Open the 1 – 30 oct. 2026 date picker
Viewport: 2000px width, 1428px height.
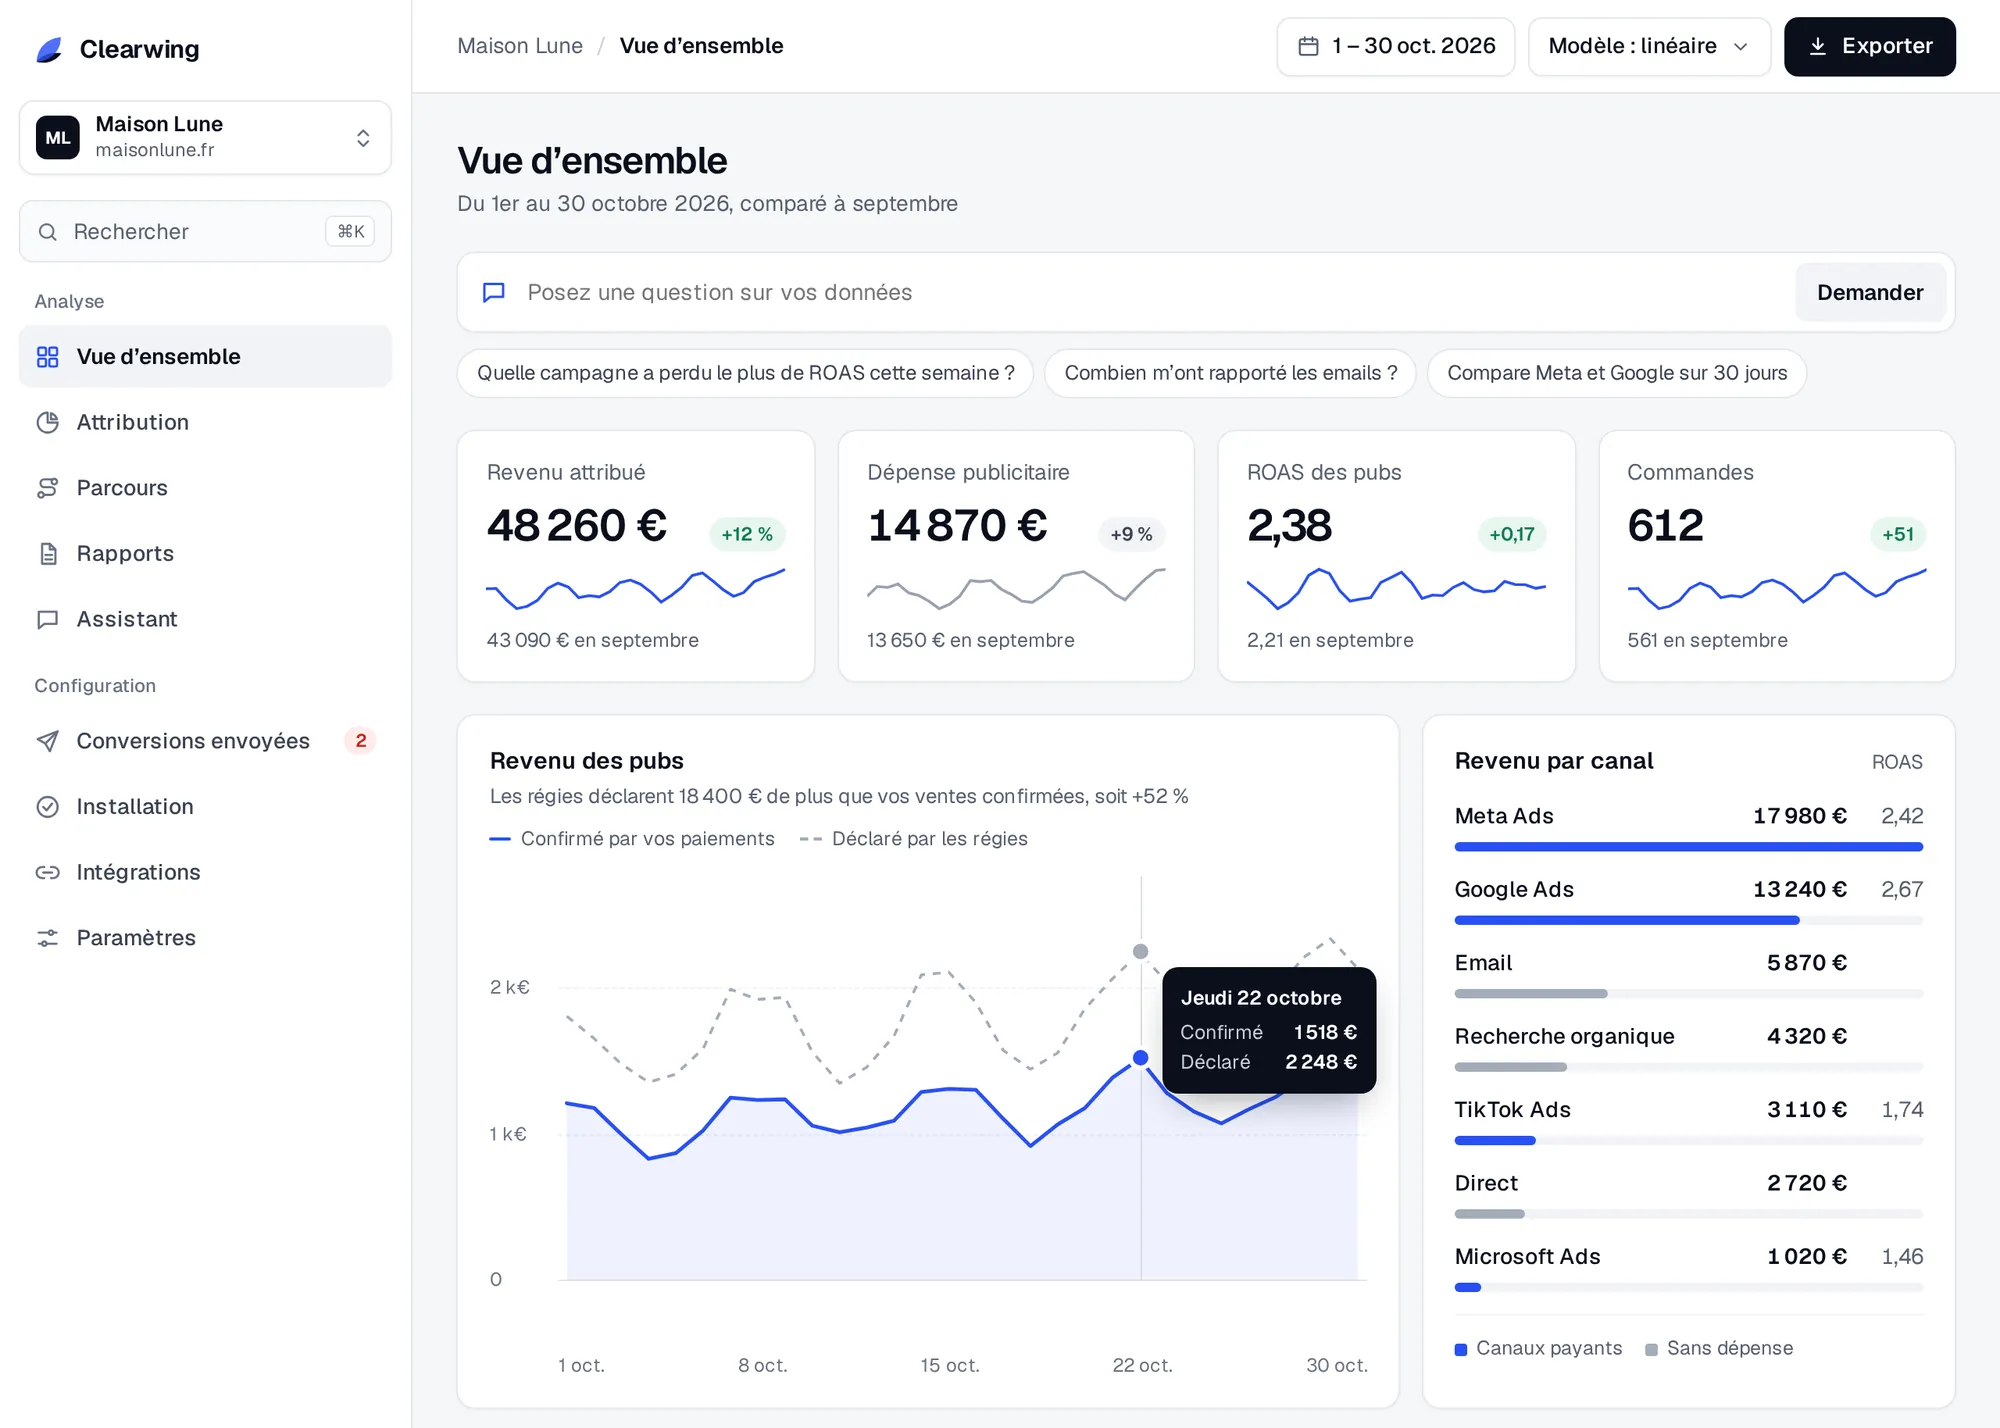pyautogui.click(x=1395, y=46)
